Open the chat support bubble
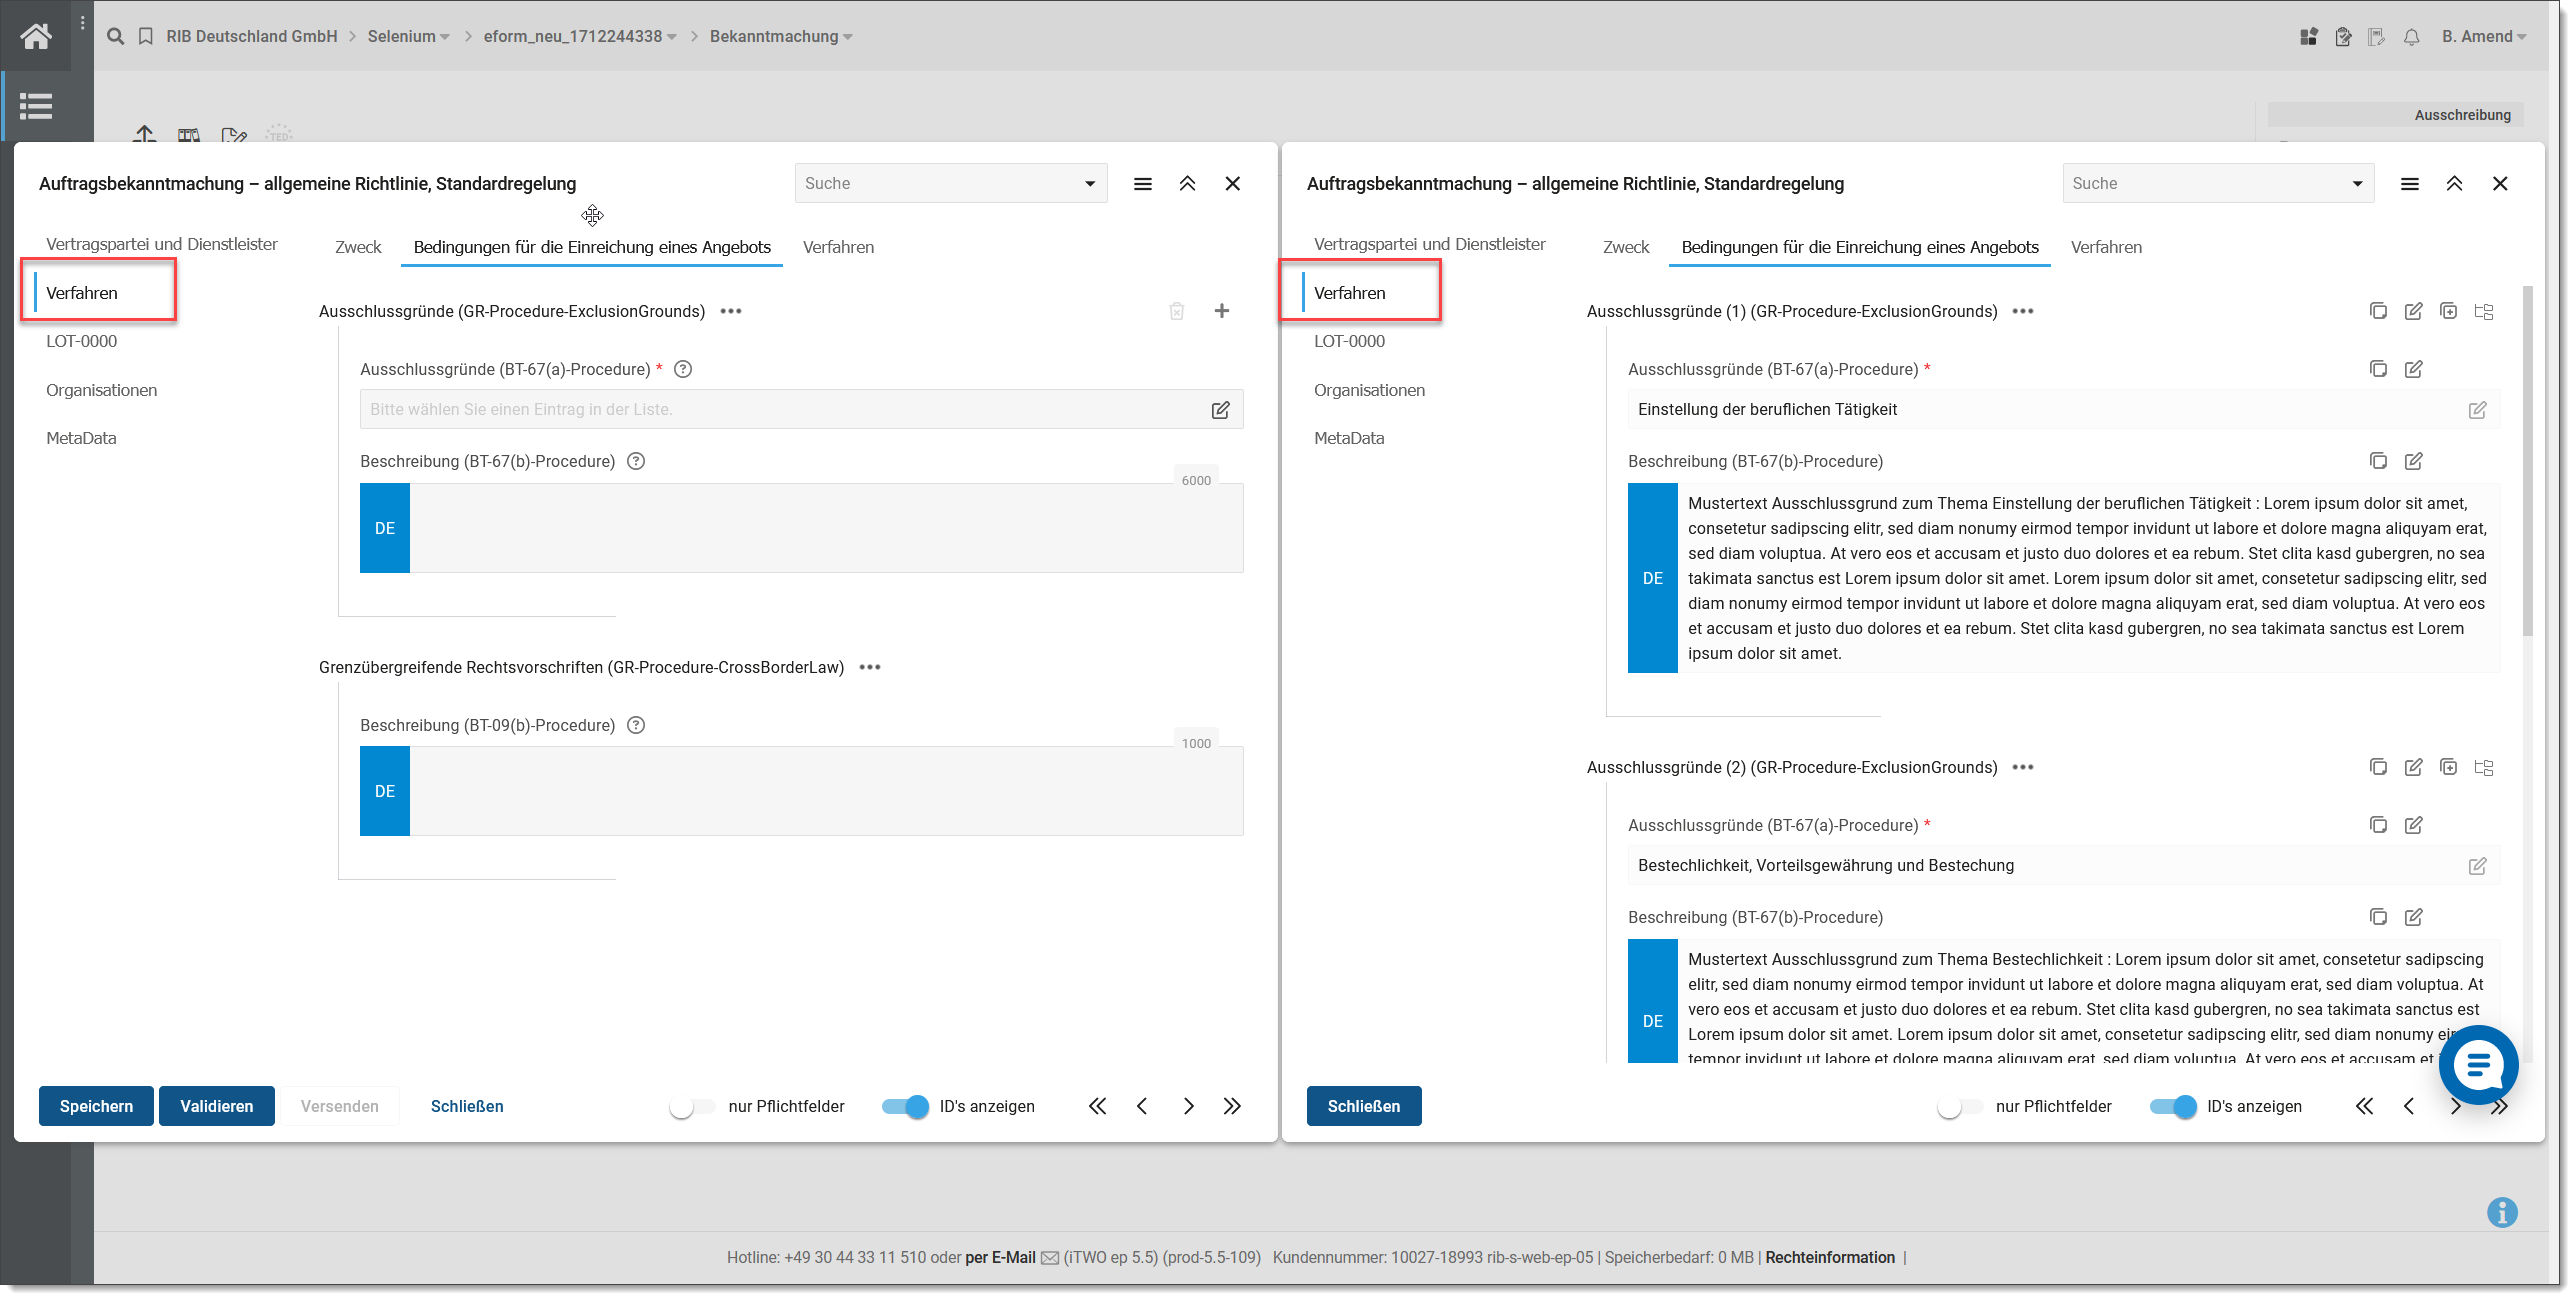The height and width of the screenshot is (1300, 2575). pos(2478,1065)
